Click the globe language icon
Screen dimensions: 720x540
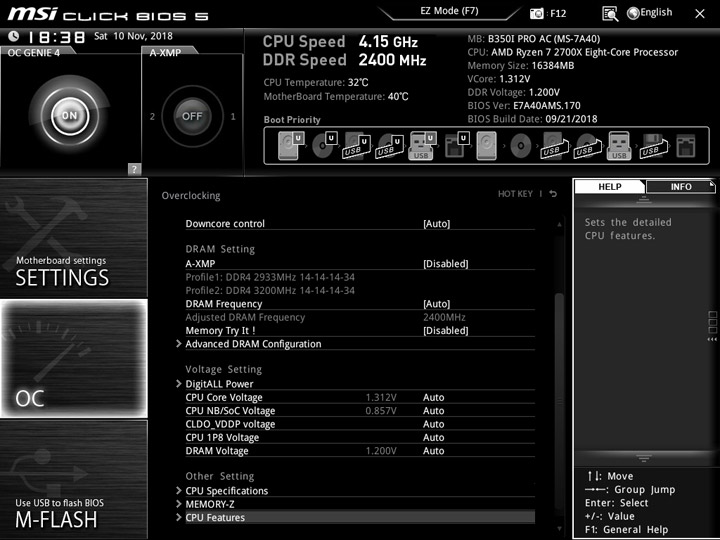[x=633, y=13]
